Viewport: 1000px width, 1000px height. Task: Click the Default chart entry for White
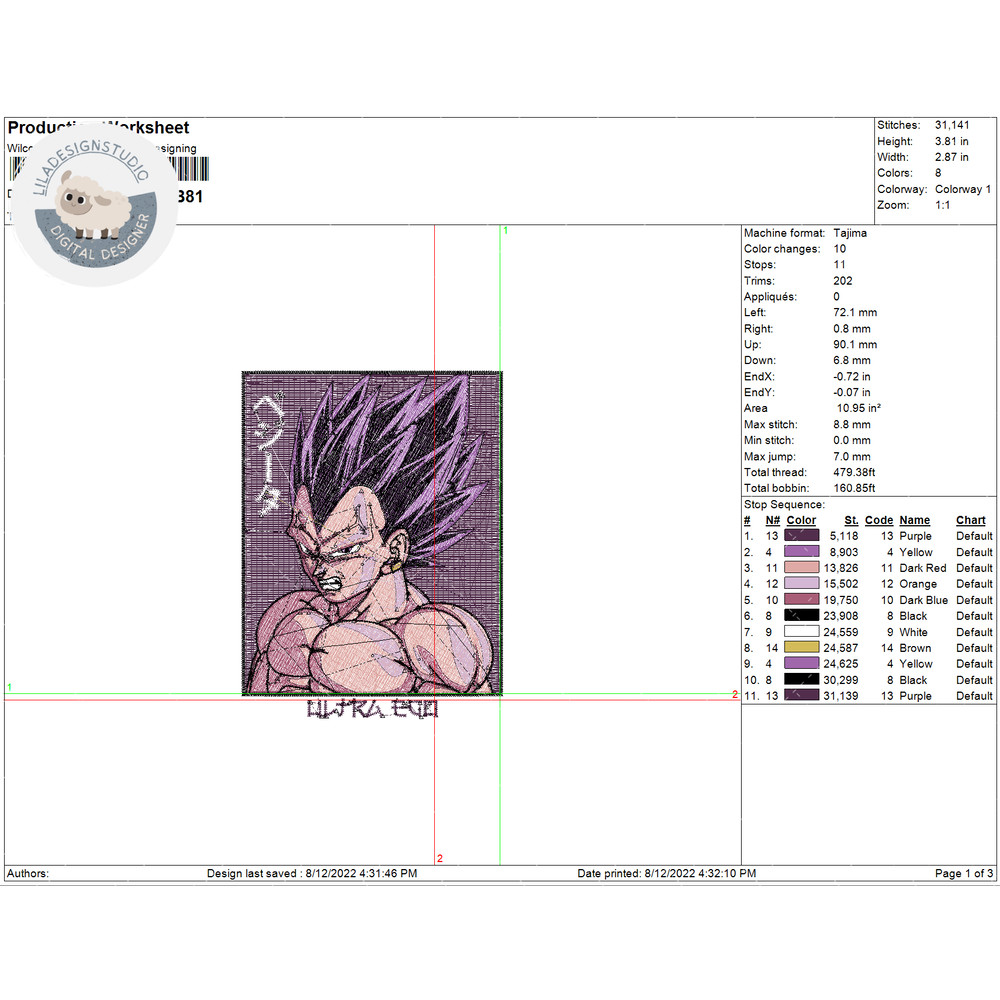[x=973, y=632]
